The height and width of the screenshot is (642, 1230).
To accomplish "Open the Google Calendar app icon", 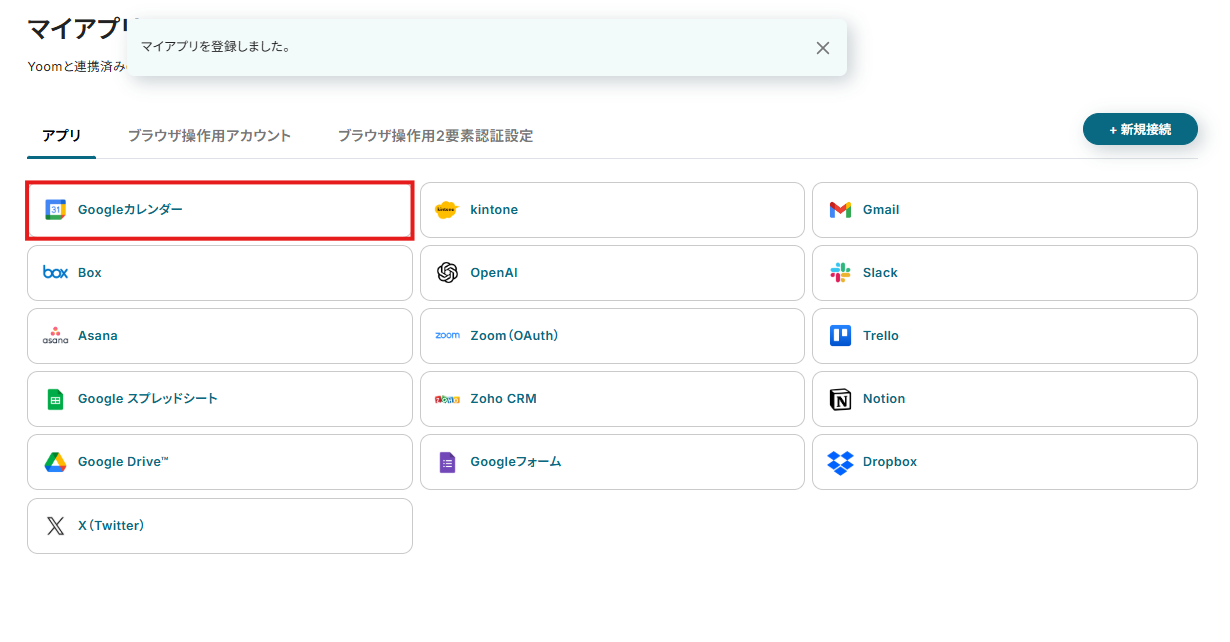I will coord(55,210).
